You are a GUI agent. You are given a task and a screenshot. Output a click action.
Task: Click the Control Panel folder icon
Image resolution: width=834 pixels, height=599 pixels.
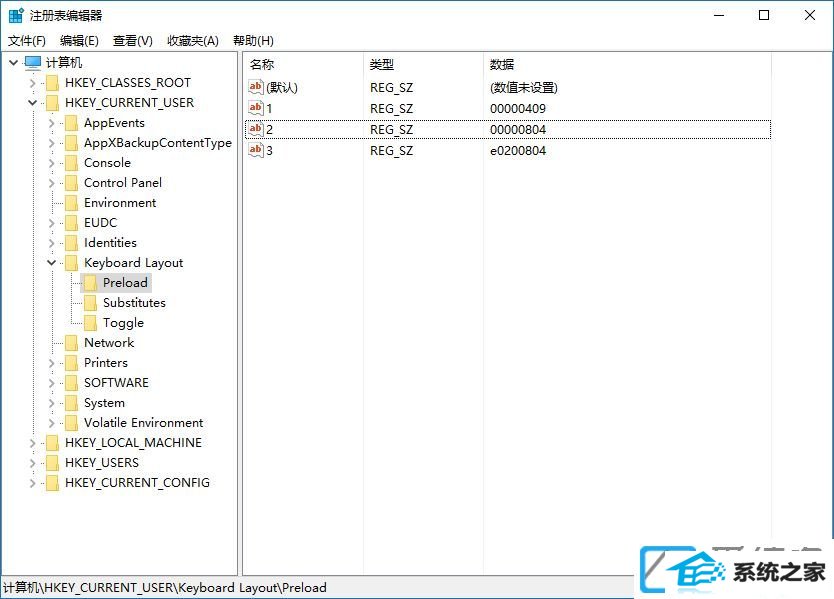(71, 183)
